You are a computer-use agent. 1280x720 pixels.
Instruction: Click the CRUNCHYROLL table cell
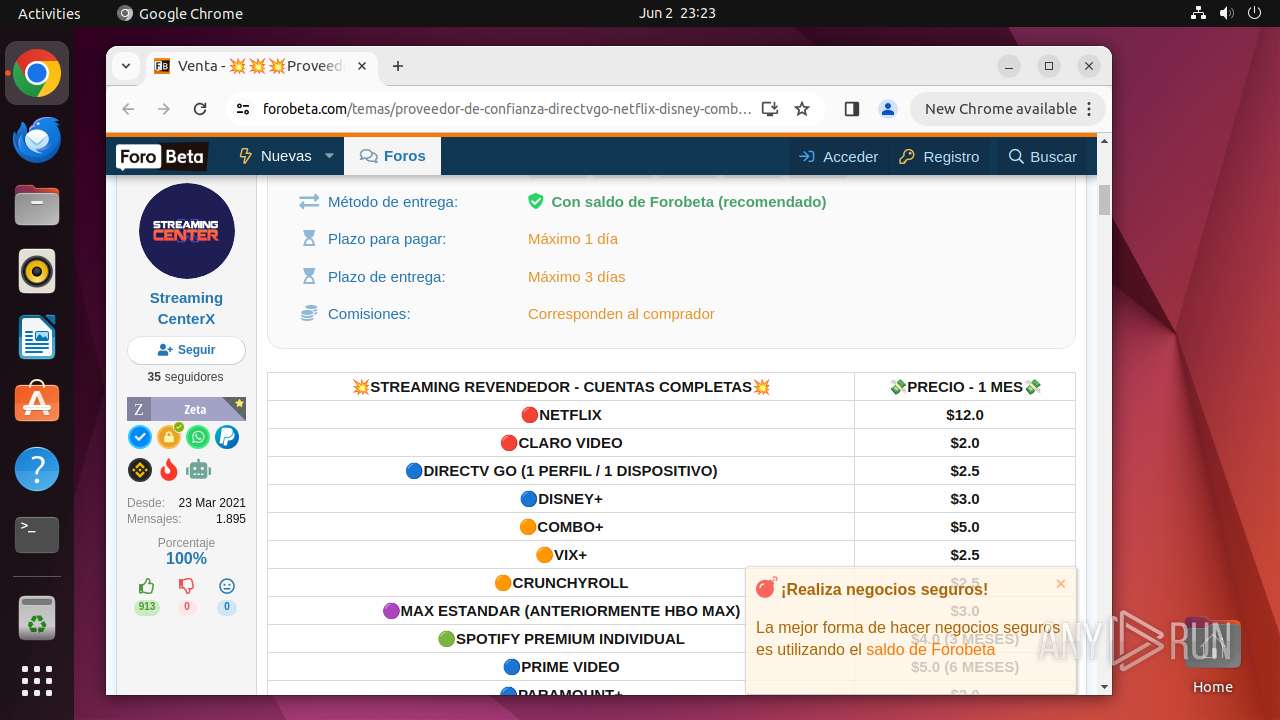[561, 583]
